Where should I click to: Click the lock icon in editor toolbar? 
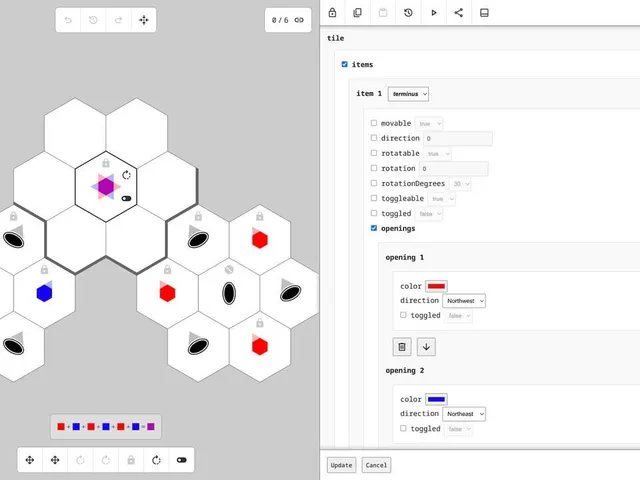coord(332,13)
